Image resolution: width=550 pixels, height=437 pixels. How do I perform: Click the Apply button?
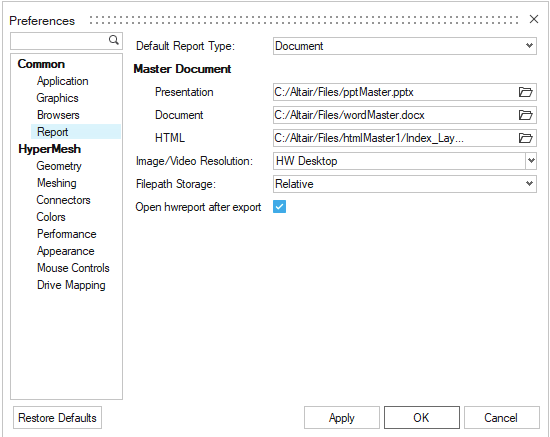342,418
